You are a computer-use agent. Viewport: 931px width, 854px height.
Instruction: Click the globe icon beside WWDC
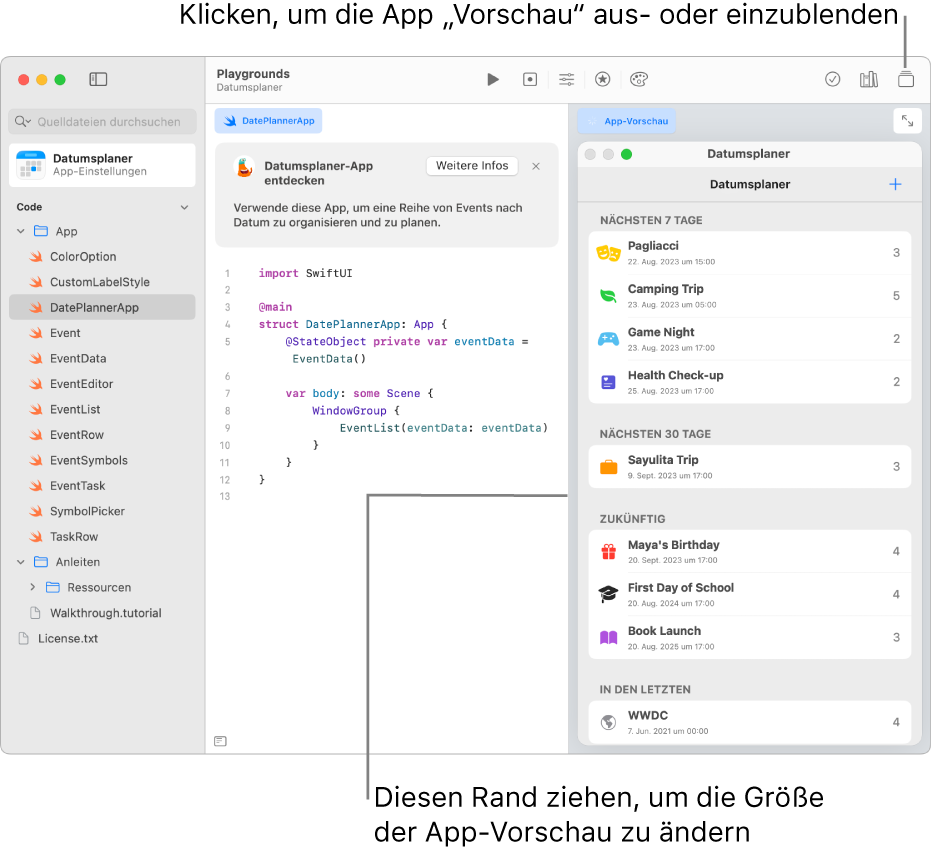[x=608, y=722]
